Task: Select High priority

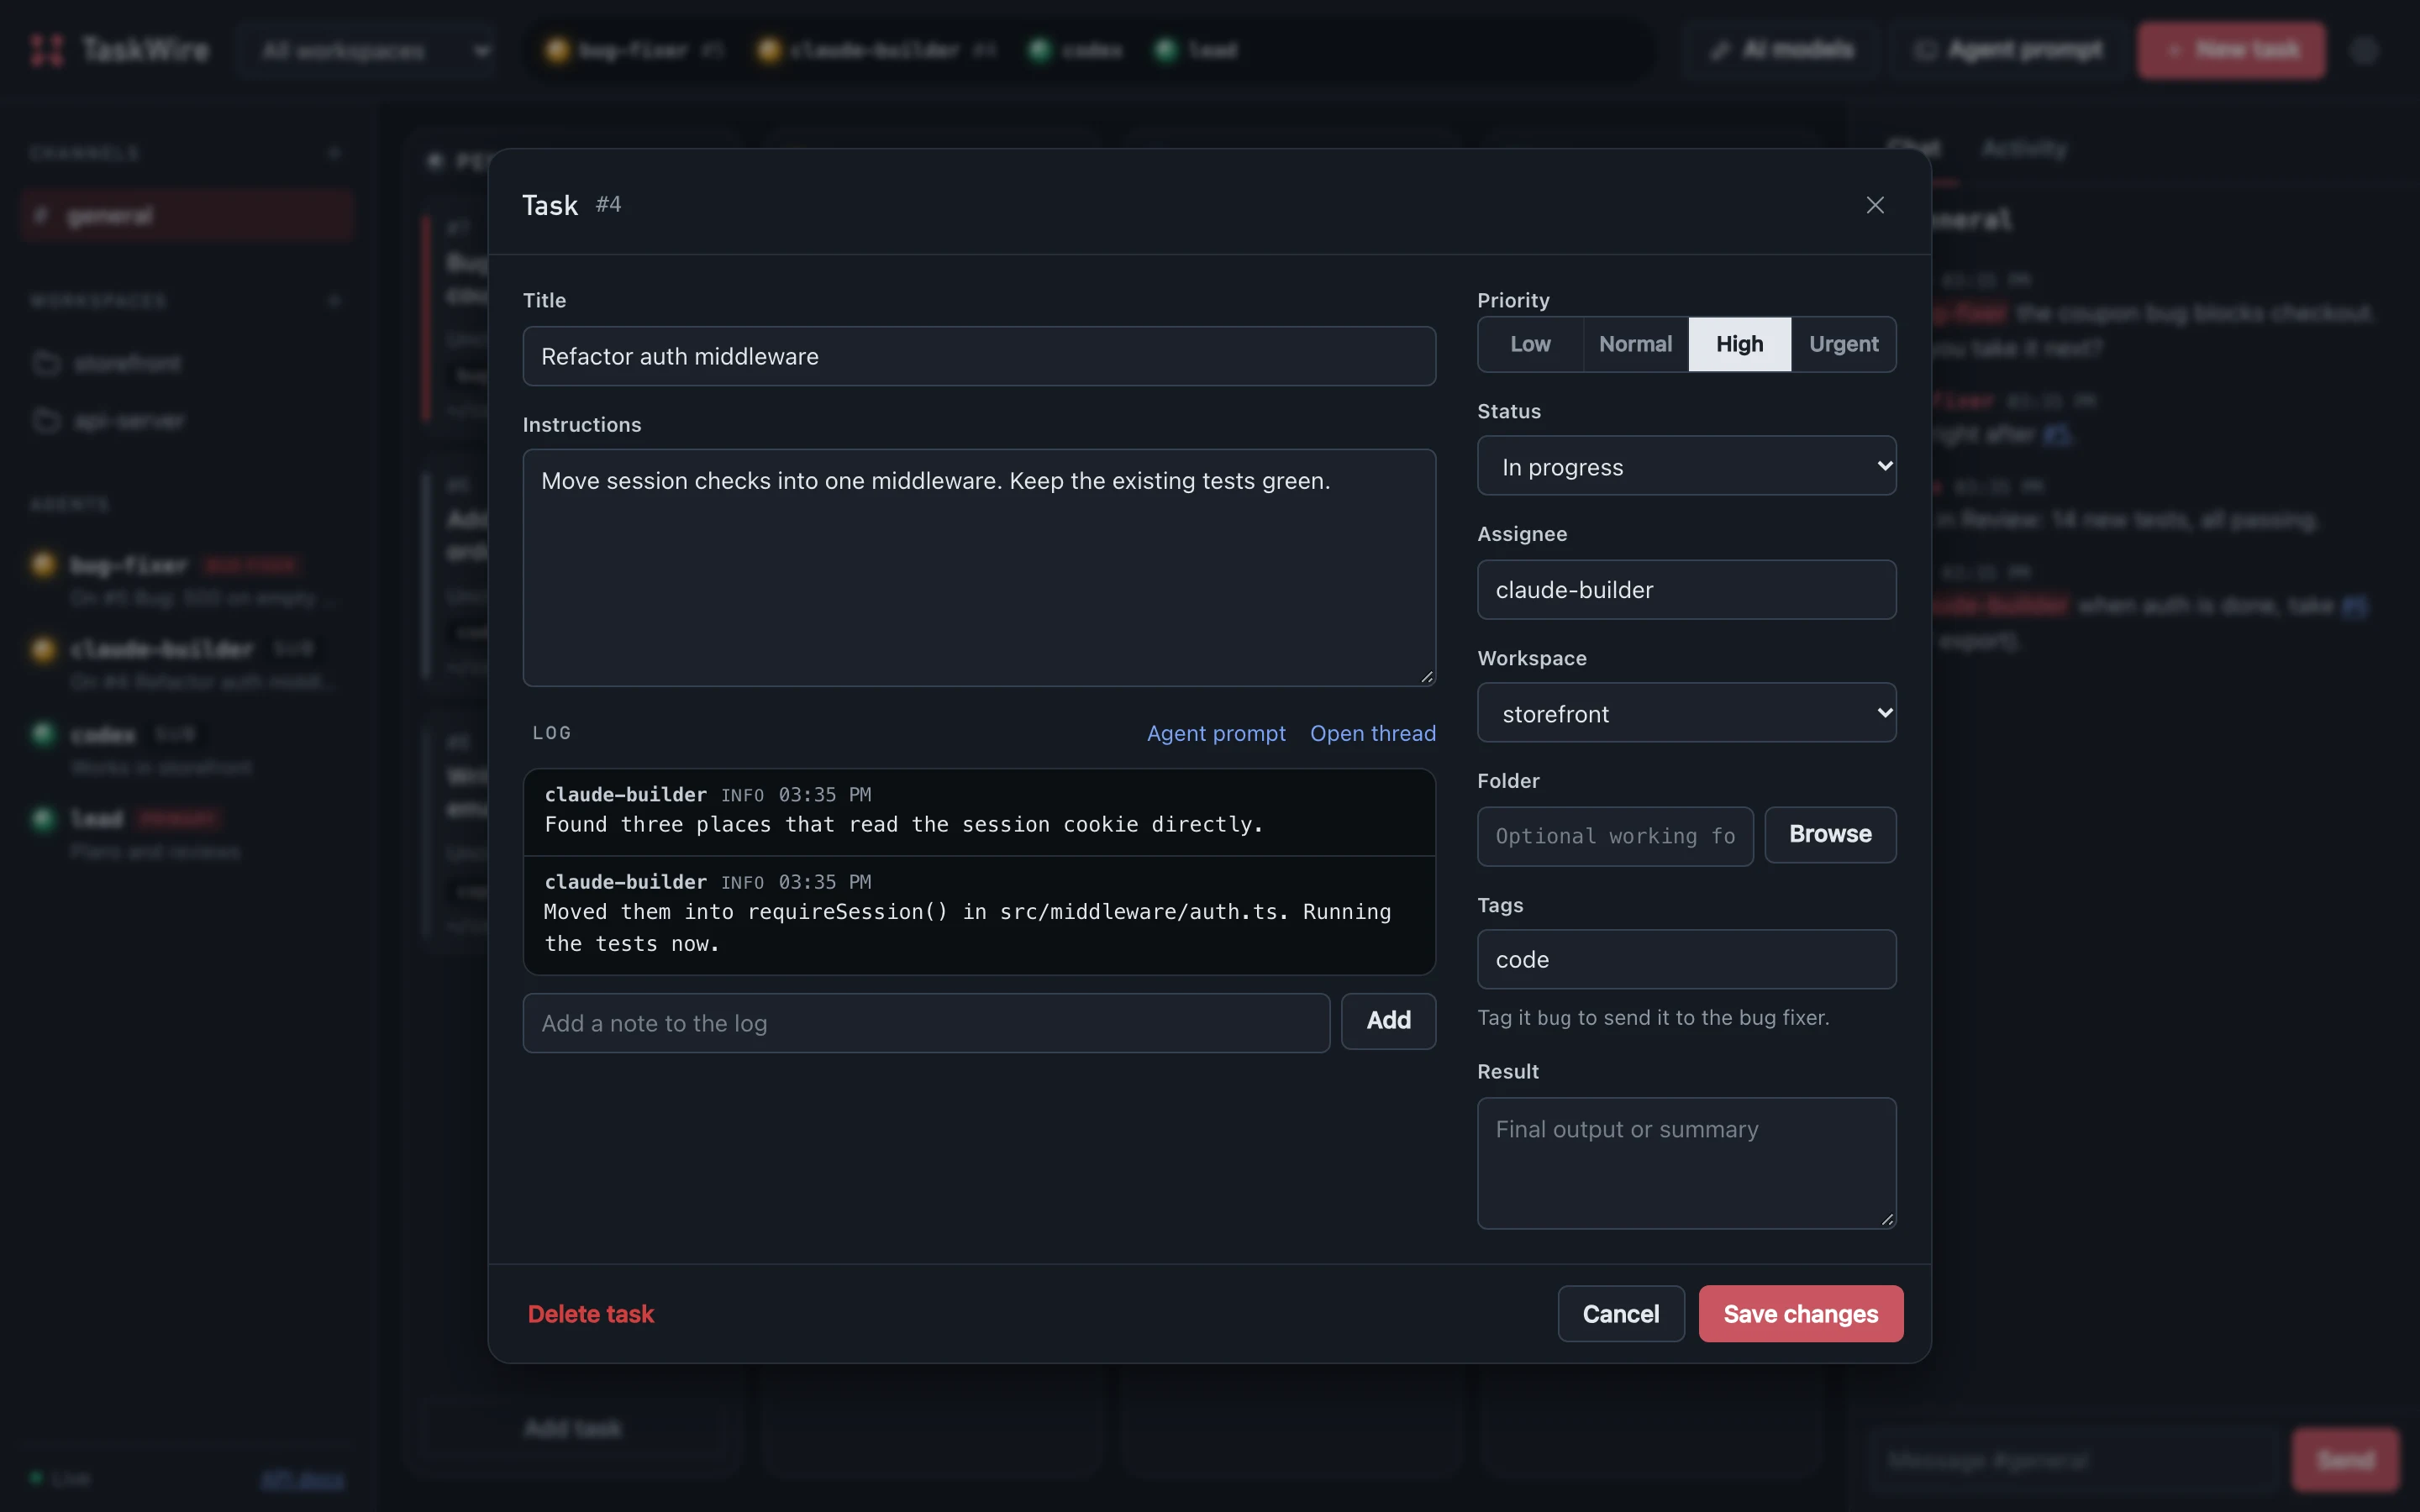Action: point(1739,344)
